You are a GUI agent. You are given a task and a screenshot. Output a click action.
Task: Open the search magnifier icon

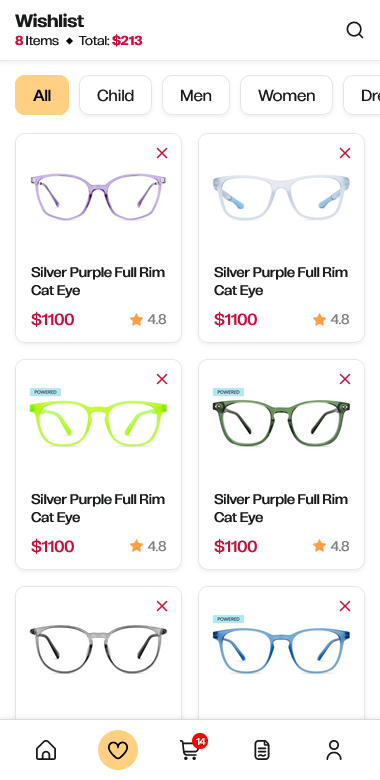click(x=355, y=30)
